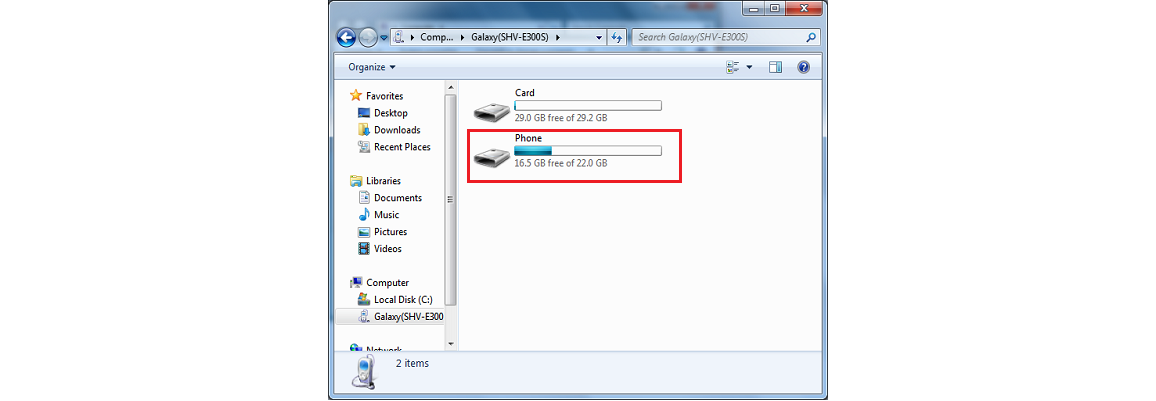Click the device icon in address bar
Viewport: 1156px width, 401px height.
click(399, 37)
